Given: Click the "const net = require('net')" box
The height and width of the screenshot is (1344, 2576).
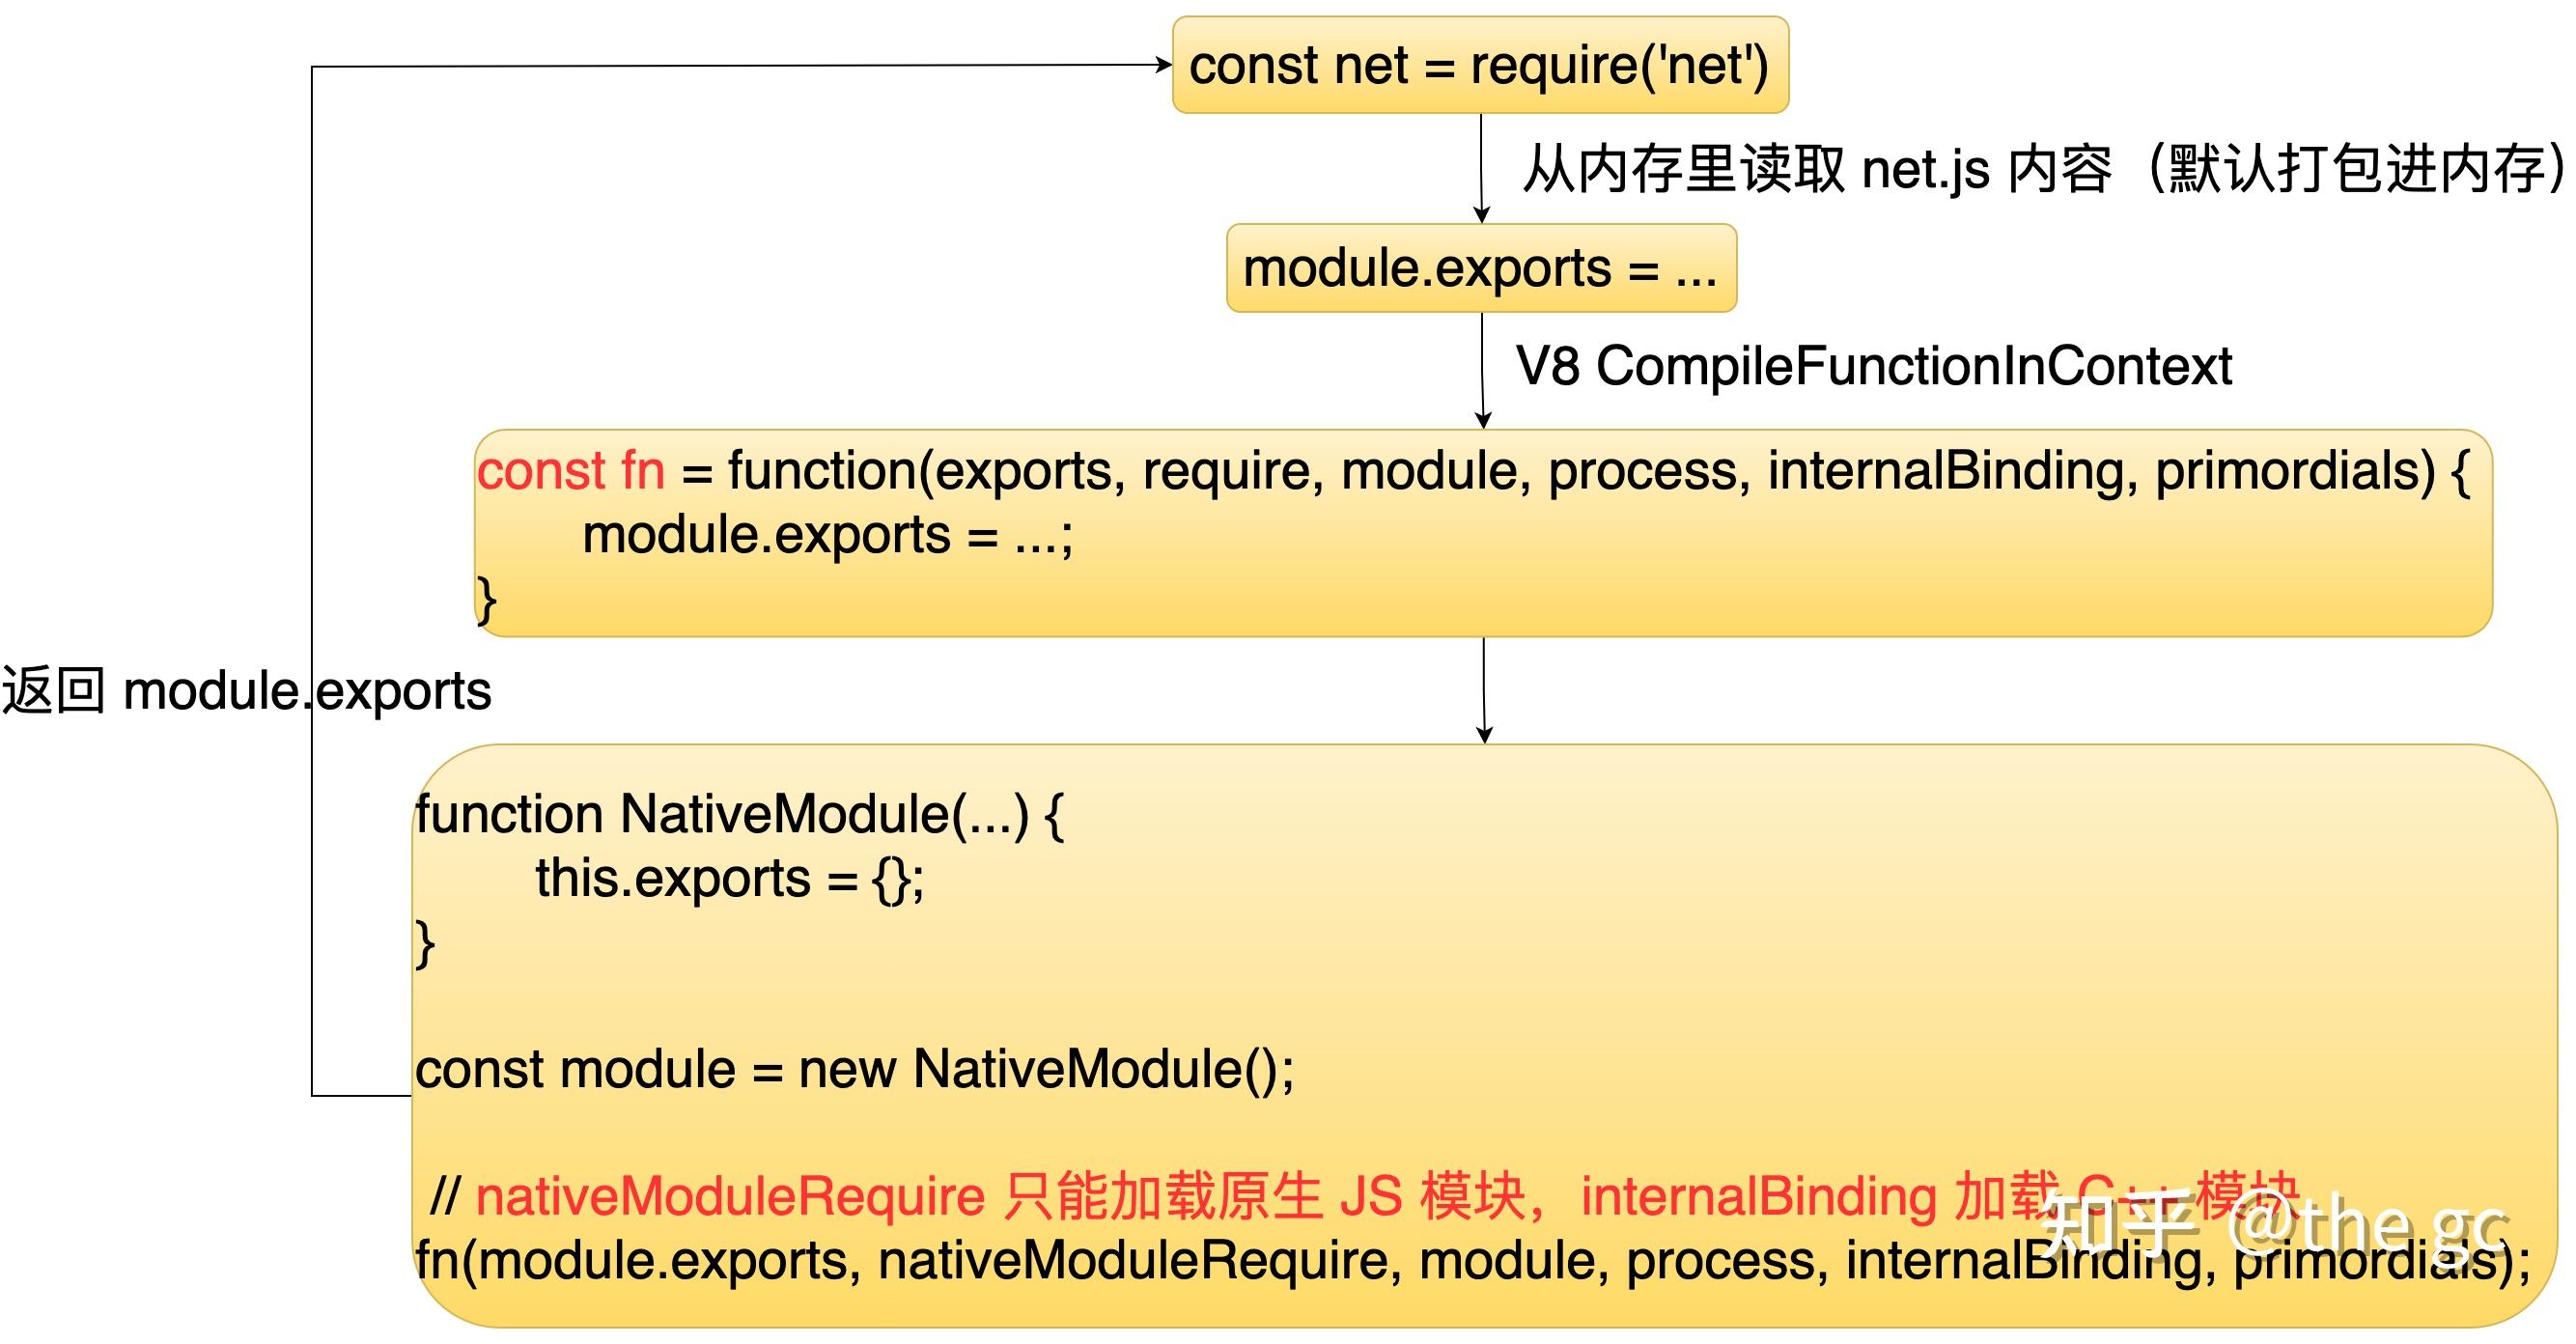Looking at the screenshot, I should (x=1479, y=66).
